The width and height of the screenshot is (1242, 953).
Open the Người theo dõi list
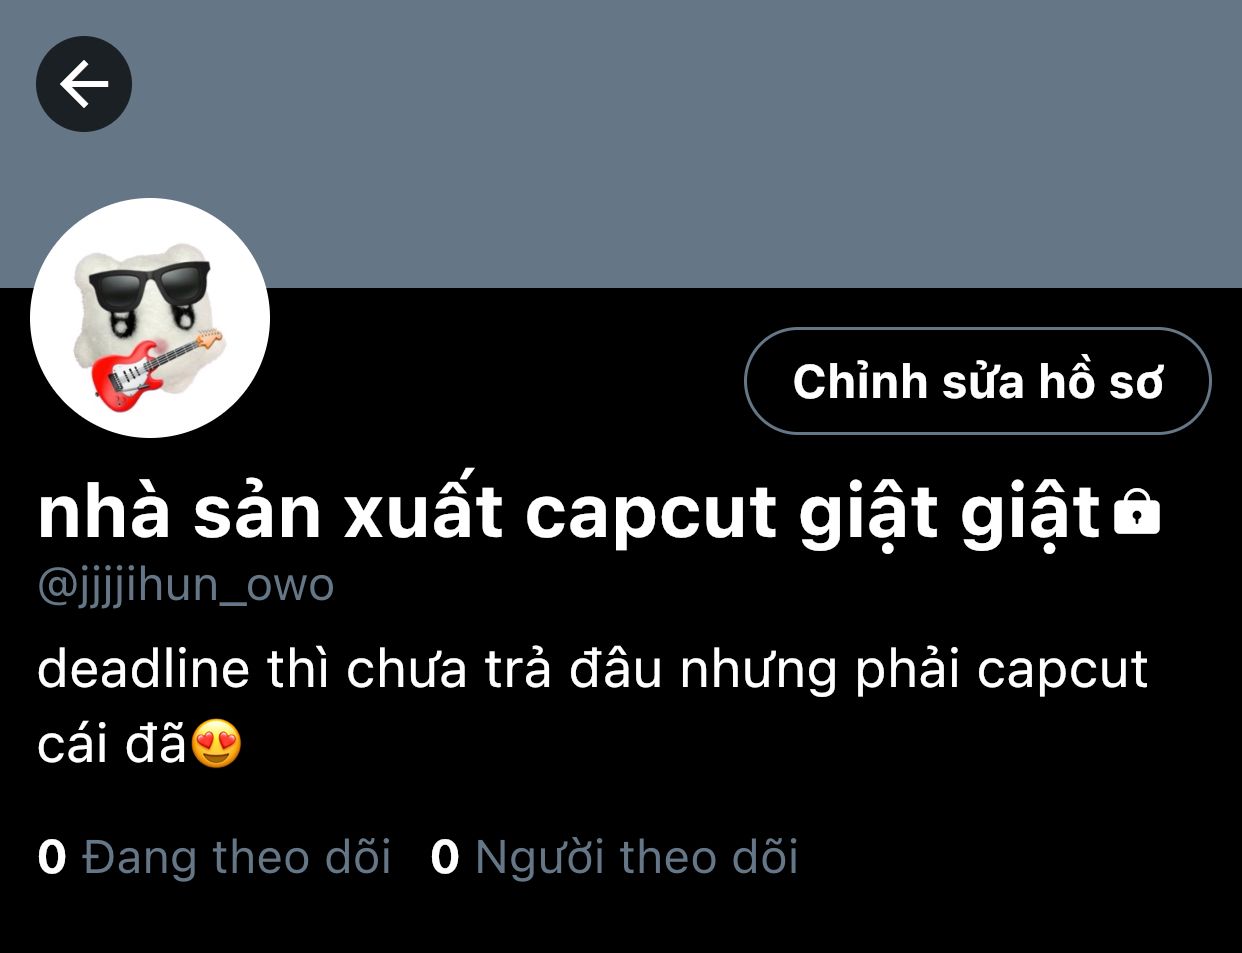637,858
